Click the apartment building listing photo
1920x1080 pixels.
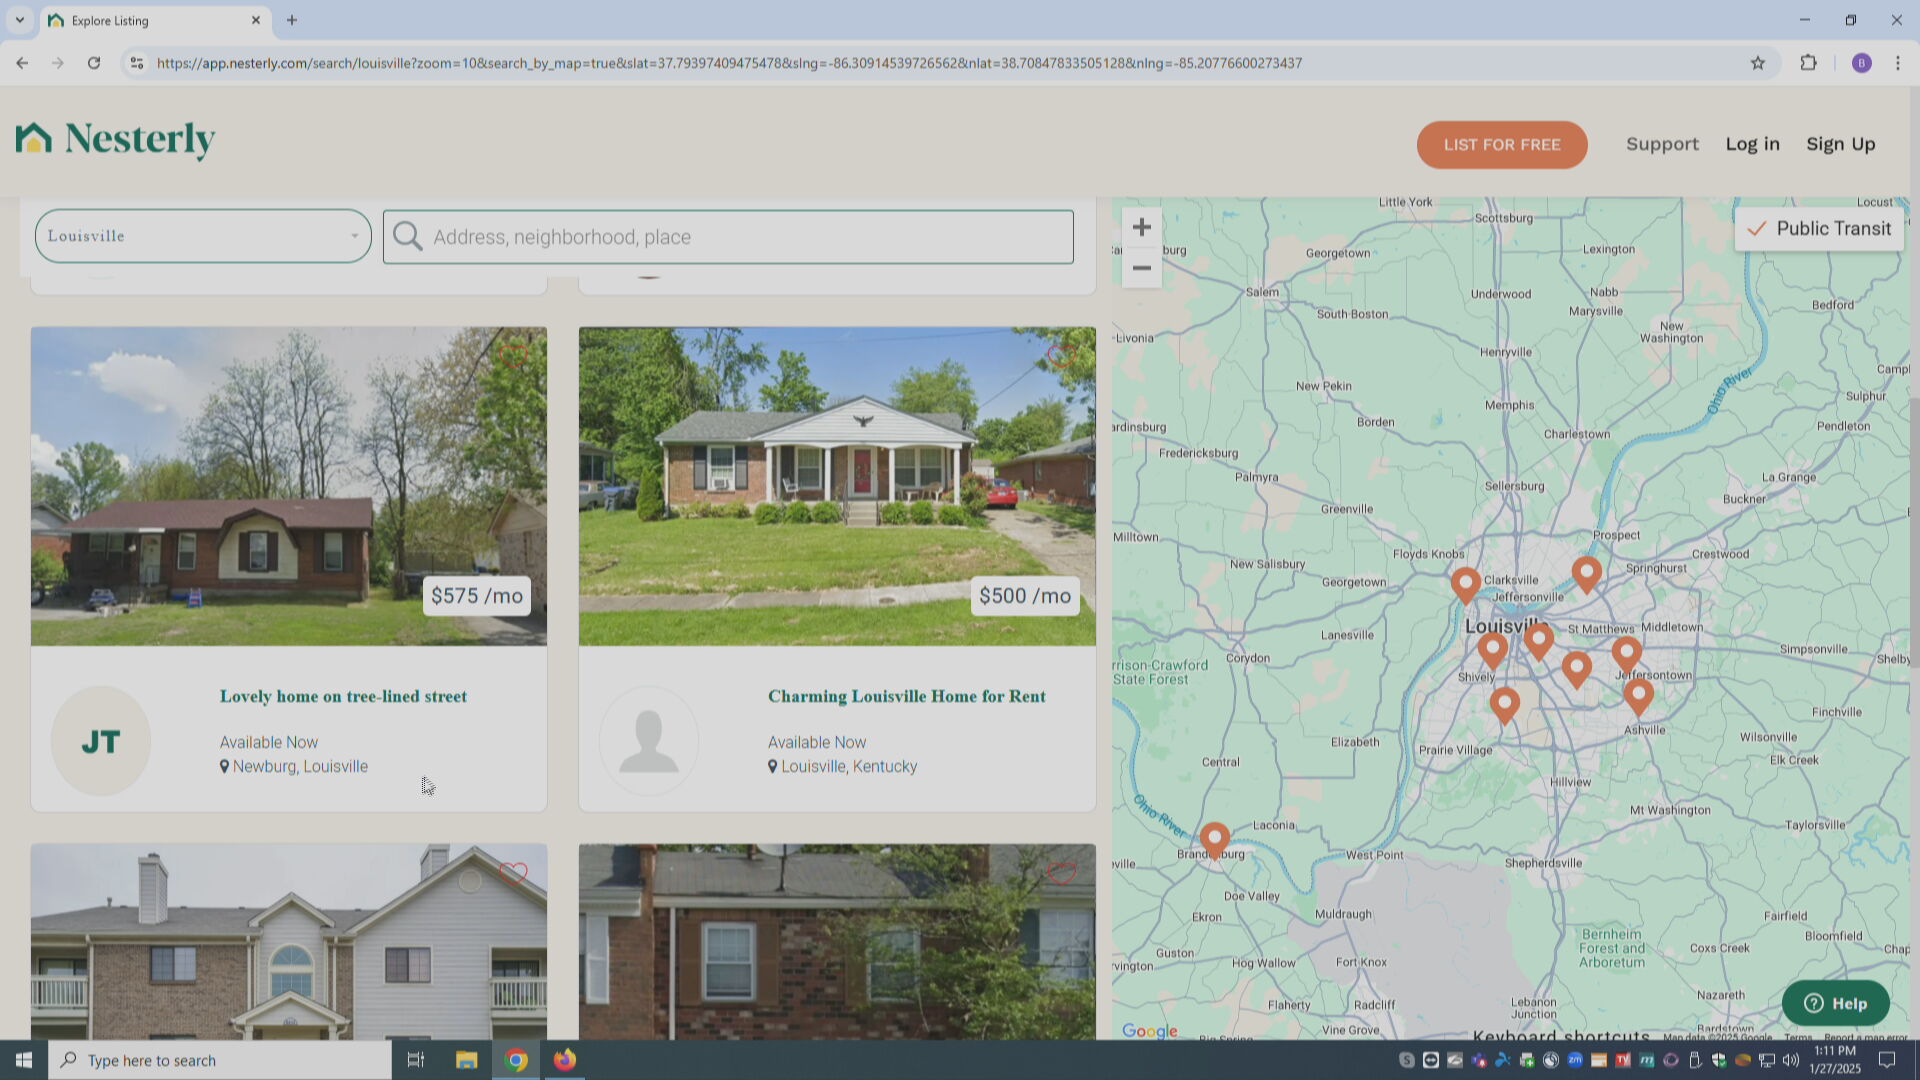pyautogui.click(x=289, y=941)
